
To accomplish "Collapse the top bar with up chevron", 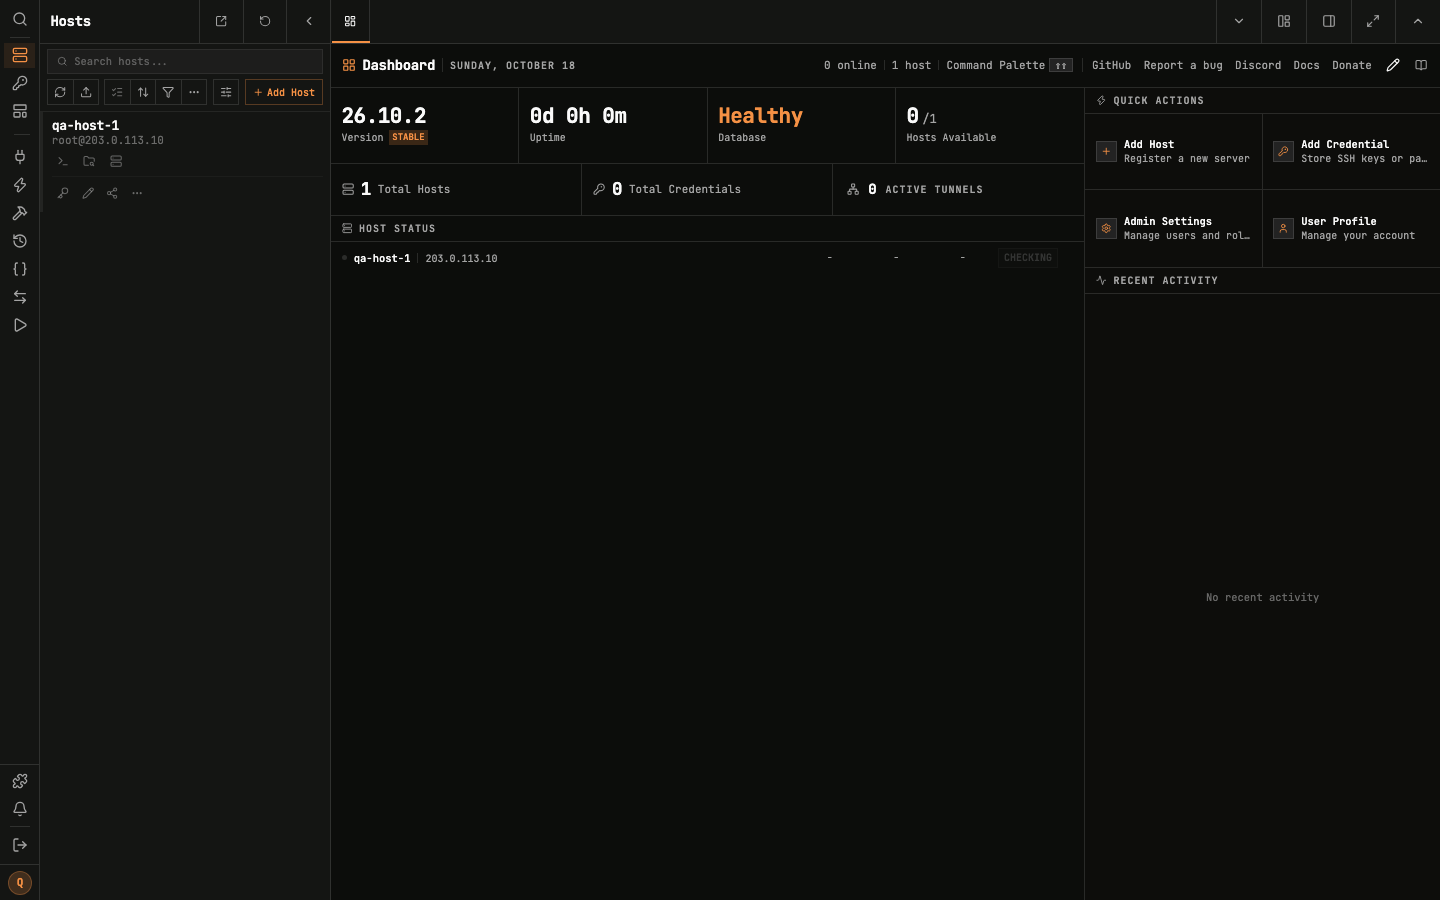I will [1418, 21].
